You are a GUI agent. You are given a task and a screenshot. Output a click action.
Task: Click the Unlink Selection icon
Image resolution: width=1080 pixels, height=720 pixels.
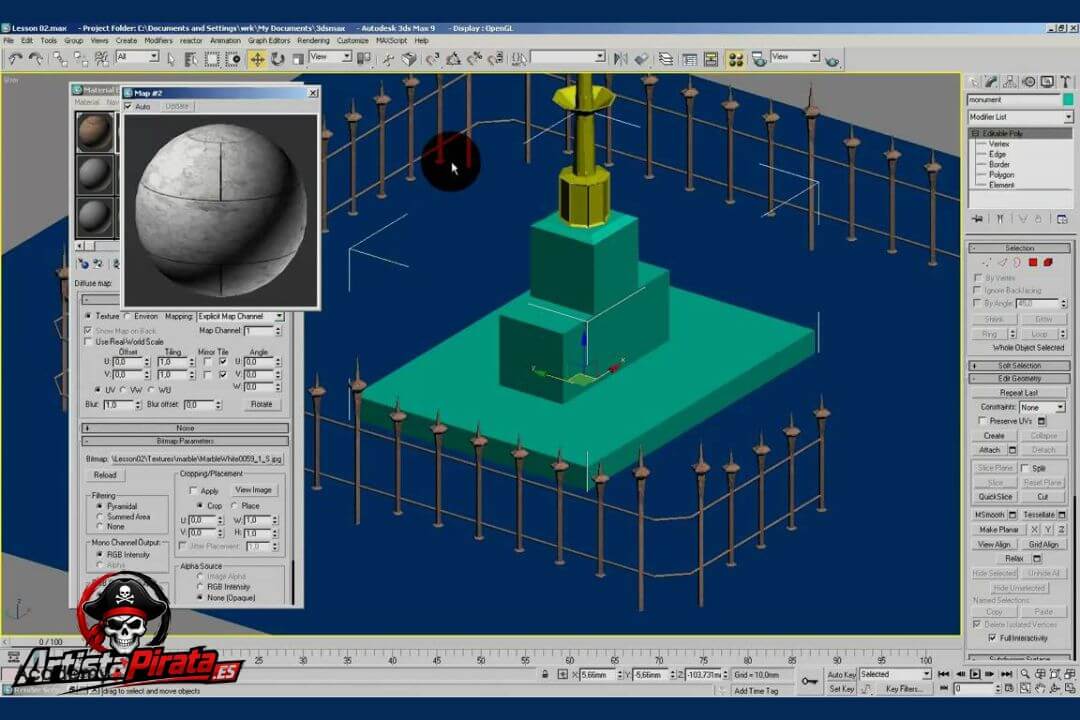tap(81, 59)
